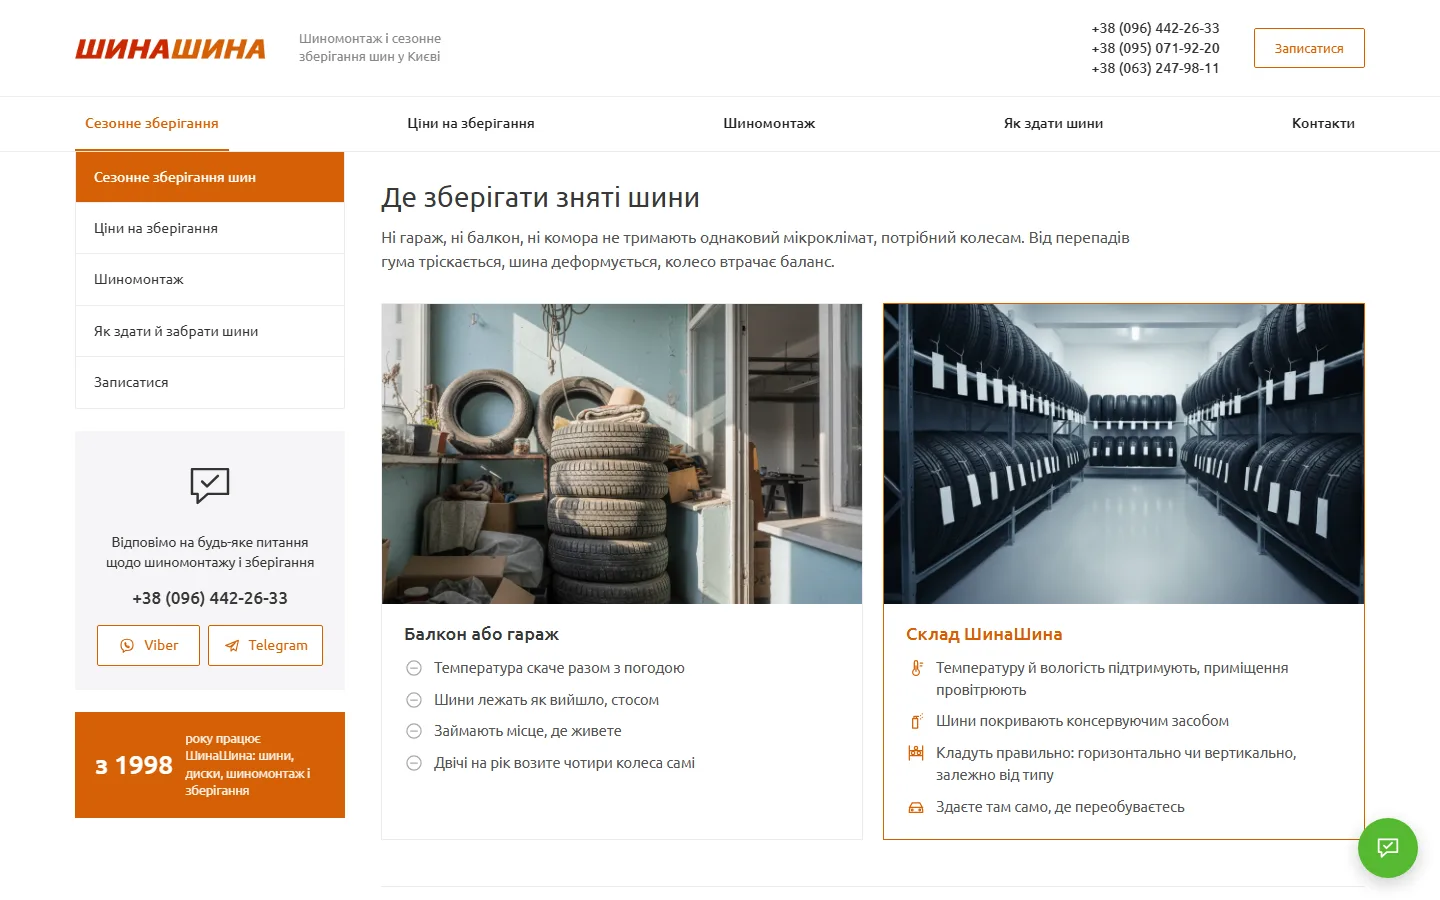The image size is (1440, 900).
Task: Click the minus icon beside Займають місце
Action: coord(414,731)
